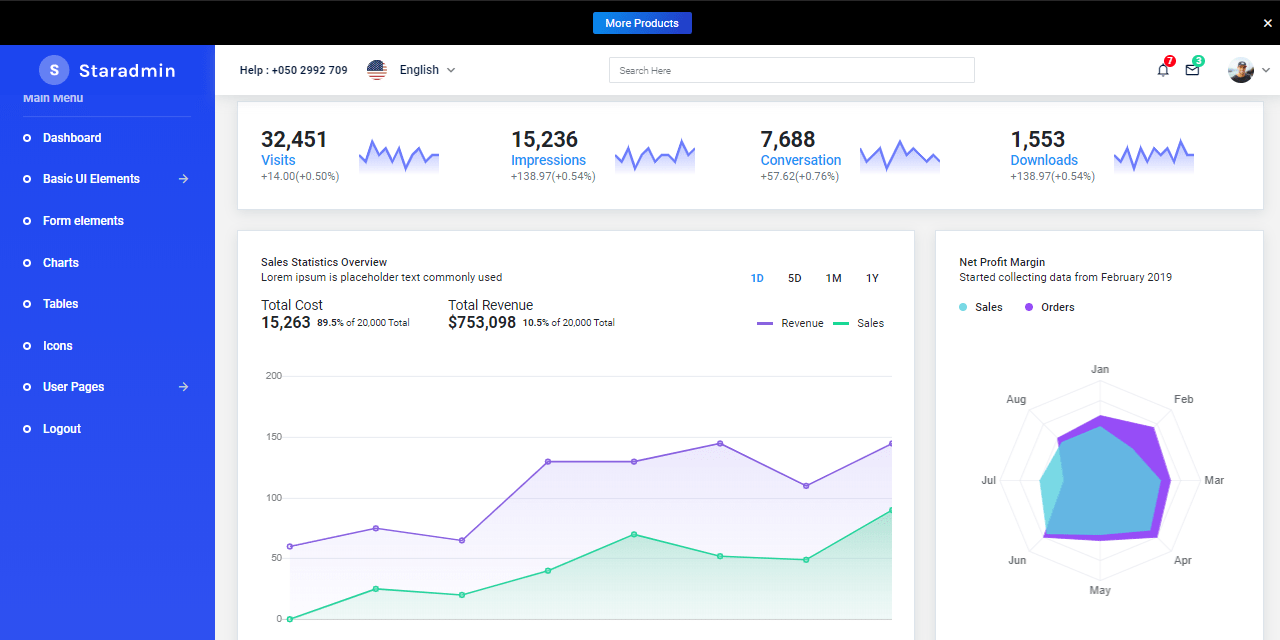Toggle the Orders legend on the radar chart
Screen dimensions: 1280x640
click(x=1048, y=307)
